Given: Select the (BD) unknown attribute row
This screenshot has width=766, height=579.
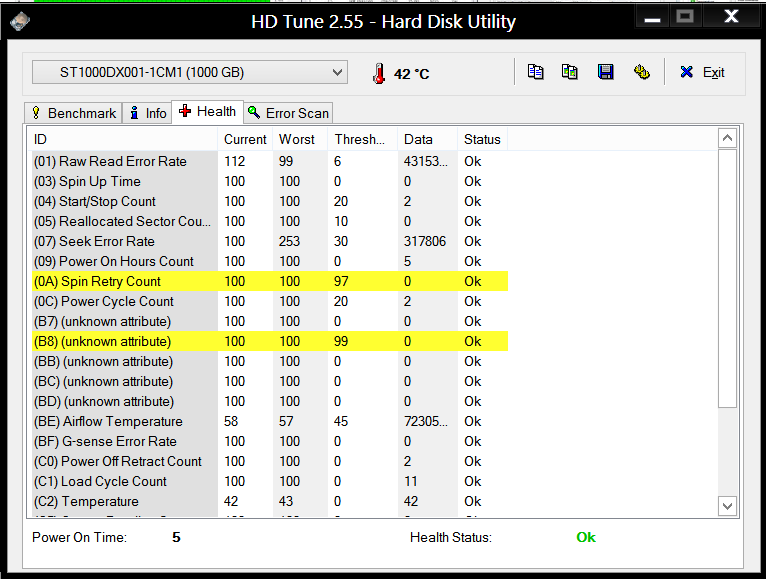Looking at the screenshot, I should coord(270,402).
